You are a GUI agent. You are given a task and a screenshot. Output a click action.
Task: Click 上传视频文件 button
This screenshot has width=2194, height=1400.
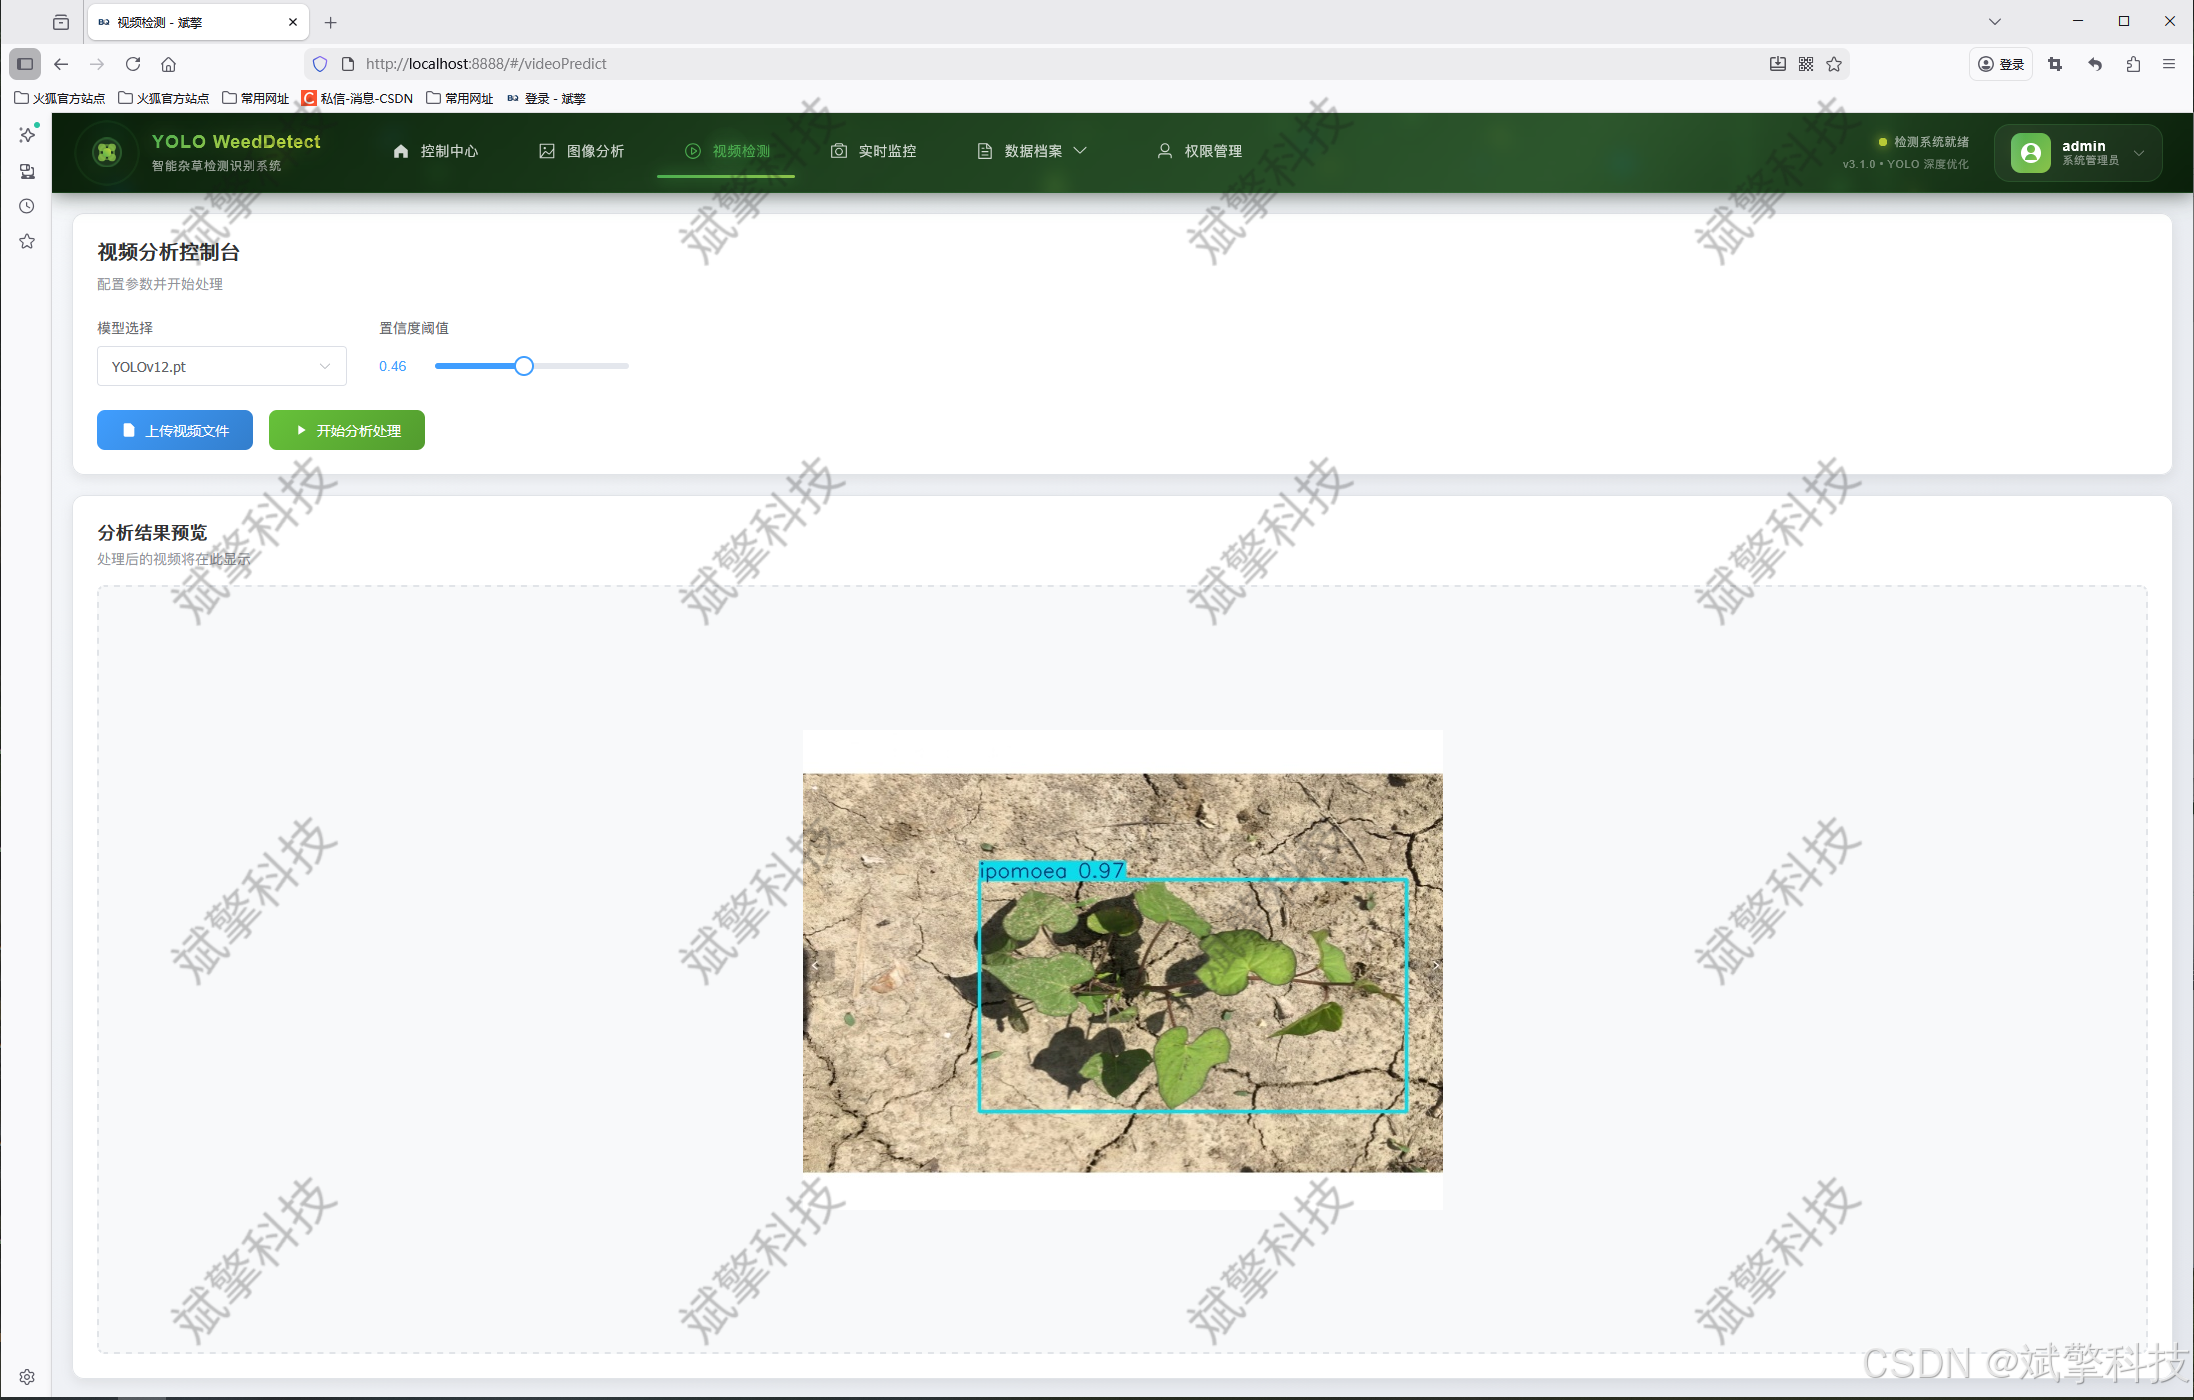(x=175, y=430)
